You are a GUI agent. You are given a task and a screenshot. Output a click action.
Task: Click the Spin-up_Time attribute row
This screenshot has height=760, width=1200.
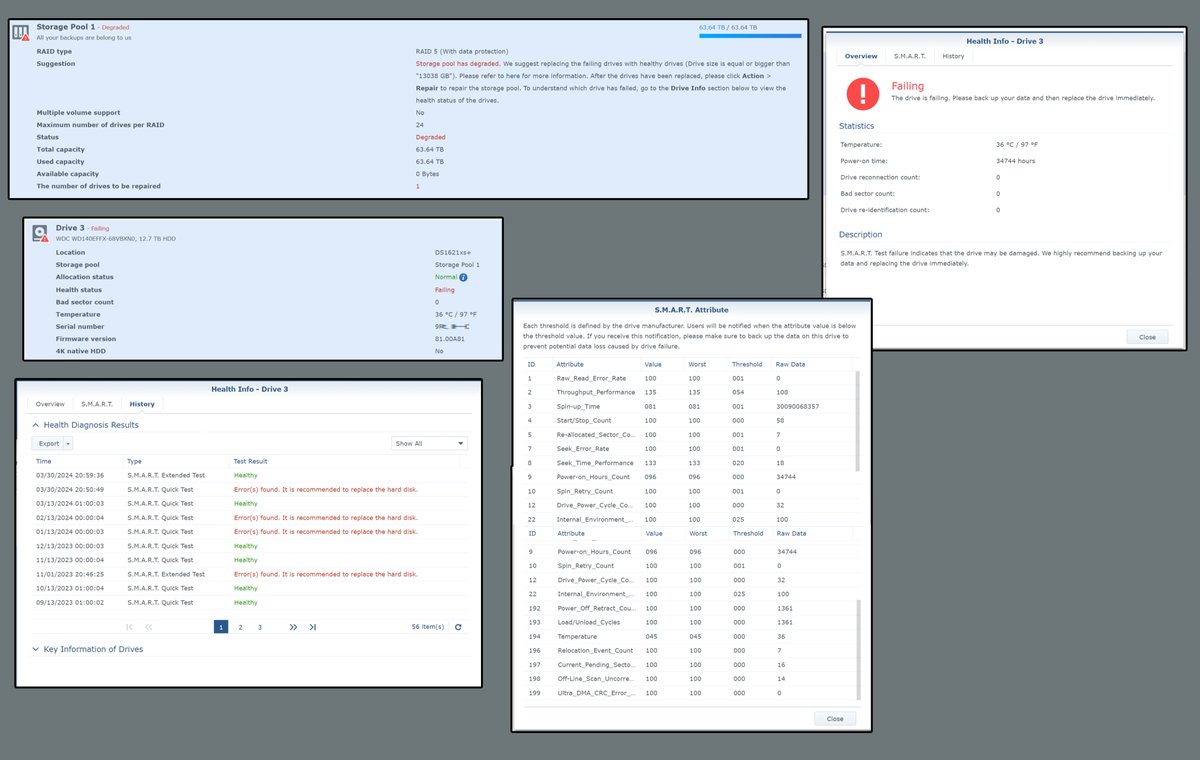(x=688, y=406)
